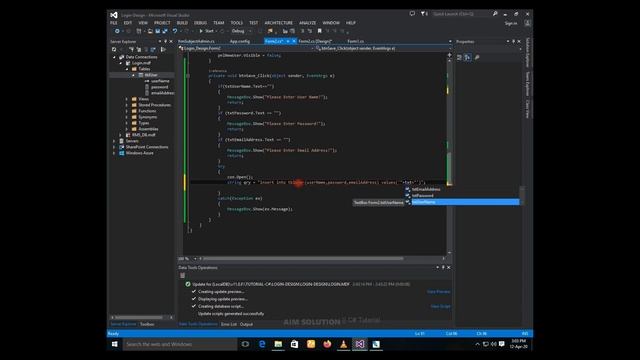640x360 pixels.
Task: Switch to the Toolbox tab
Action: [147, 324]
